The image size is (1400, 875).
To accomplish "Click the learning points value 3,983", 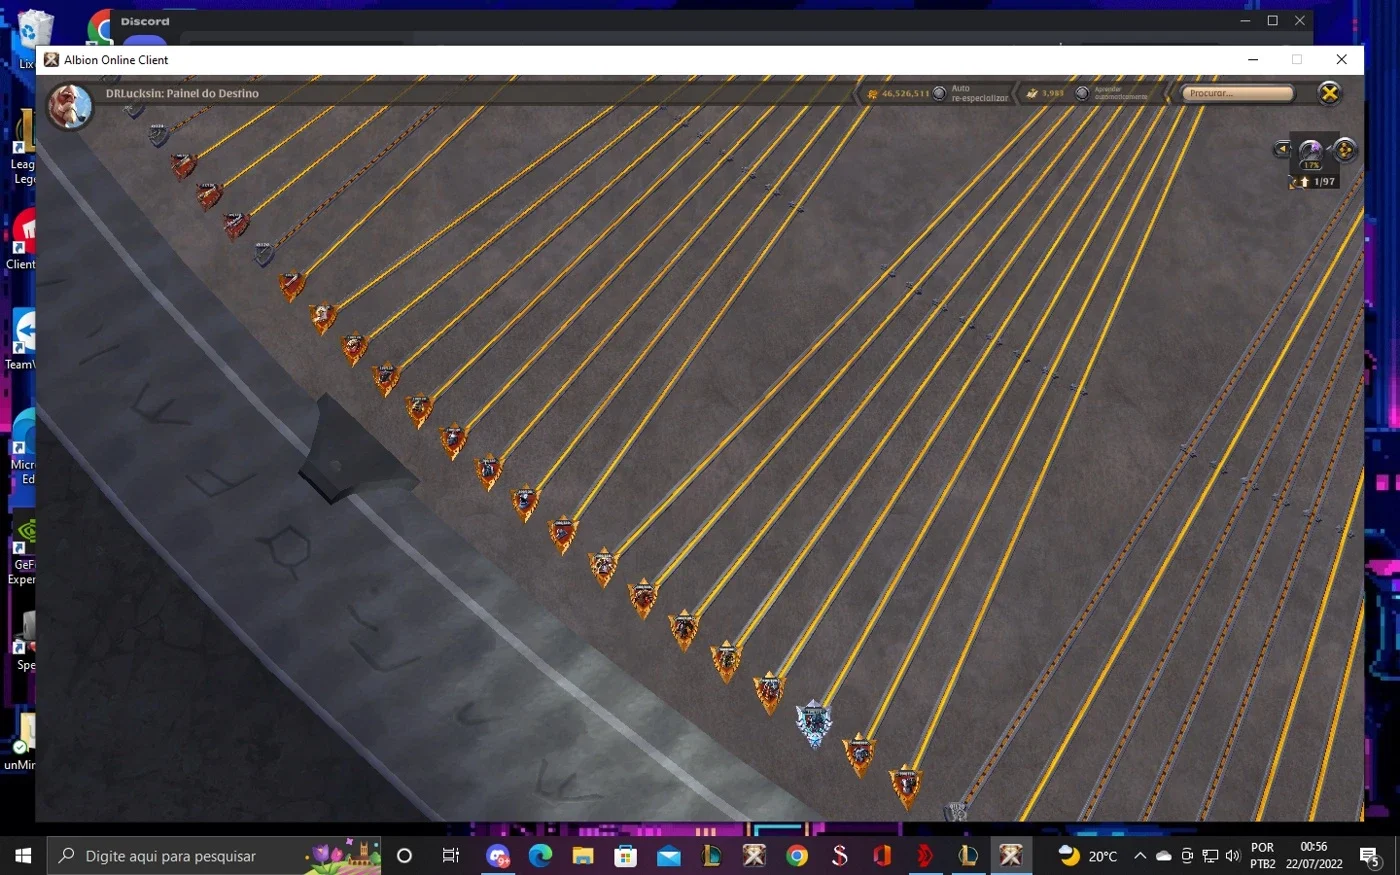I will point(1052,93).
